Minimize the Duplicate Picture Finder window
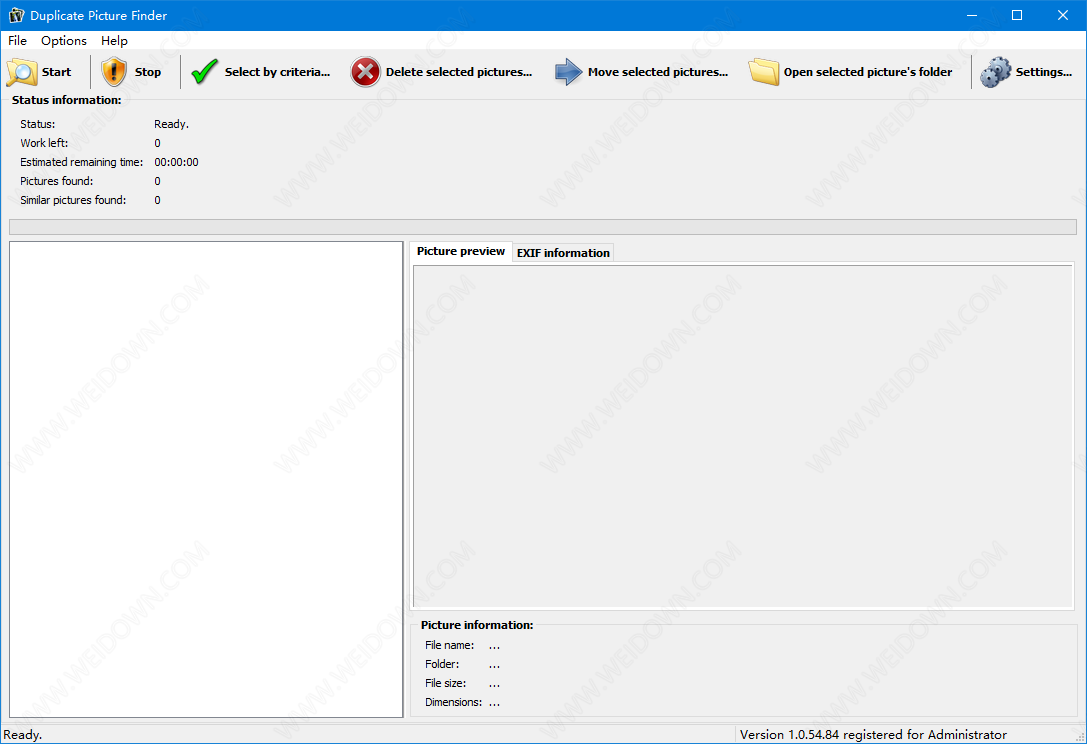 [x=971, y=15]
